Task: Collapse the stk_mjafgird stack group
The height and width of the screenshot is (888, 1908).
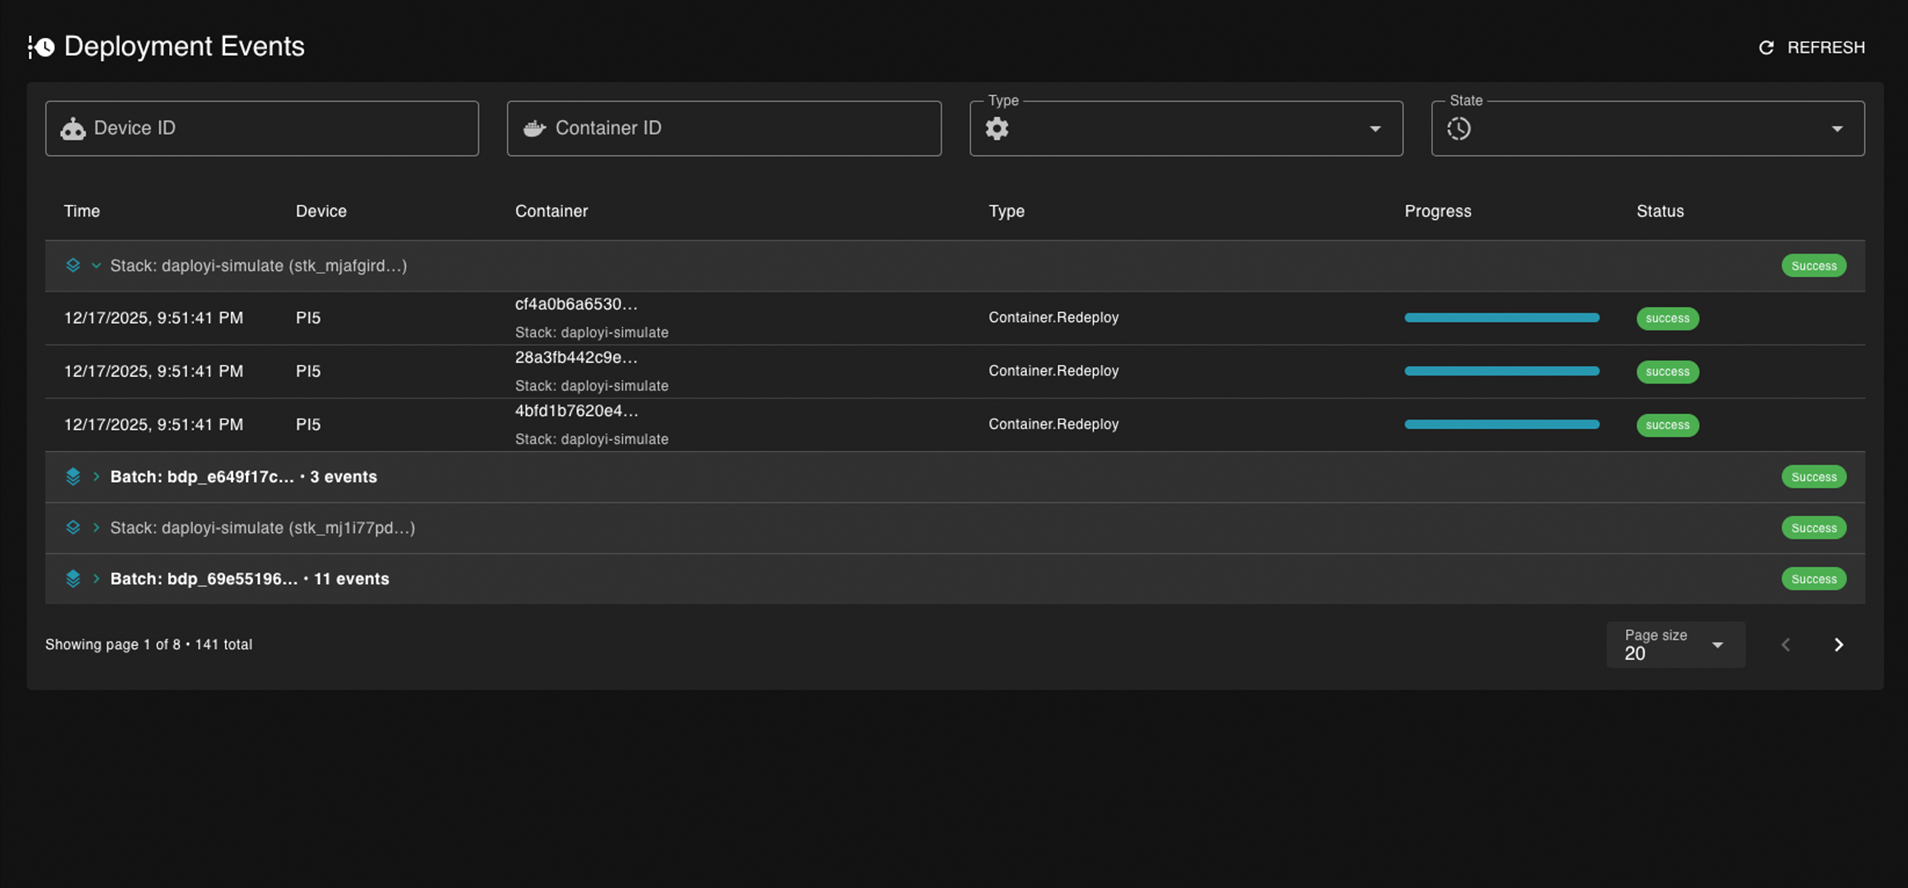Action: [x=96, y=266]
